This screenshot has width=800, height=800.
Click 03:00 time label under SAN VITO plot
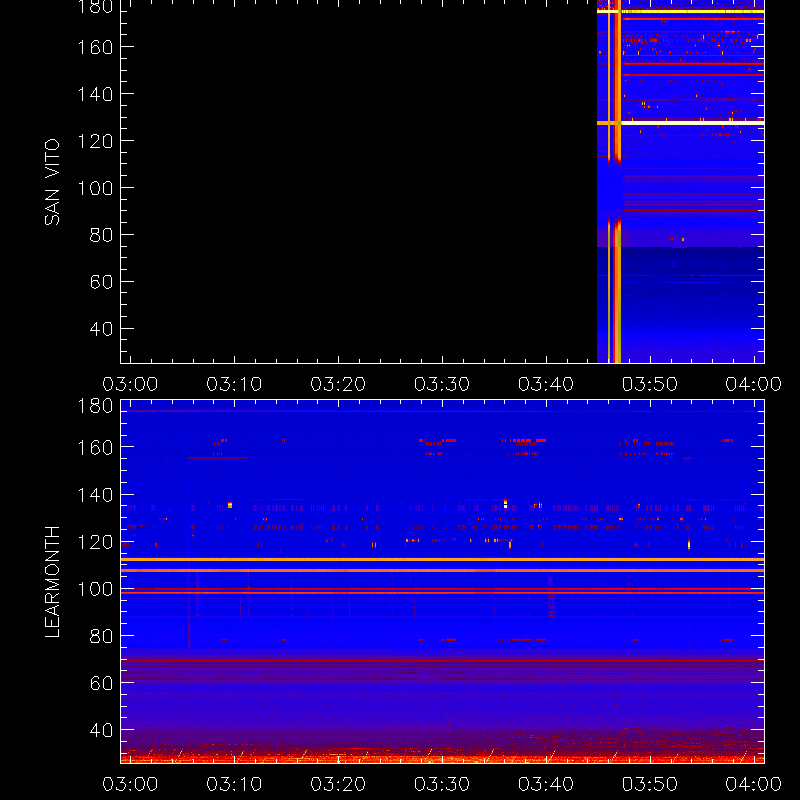click(130, 384)
